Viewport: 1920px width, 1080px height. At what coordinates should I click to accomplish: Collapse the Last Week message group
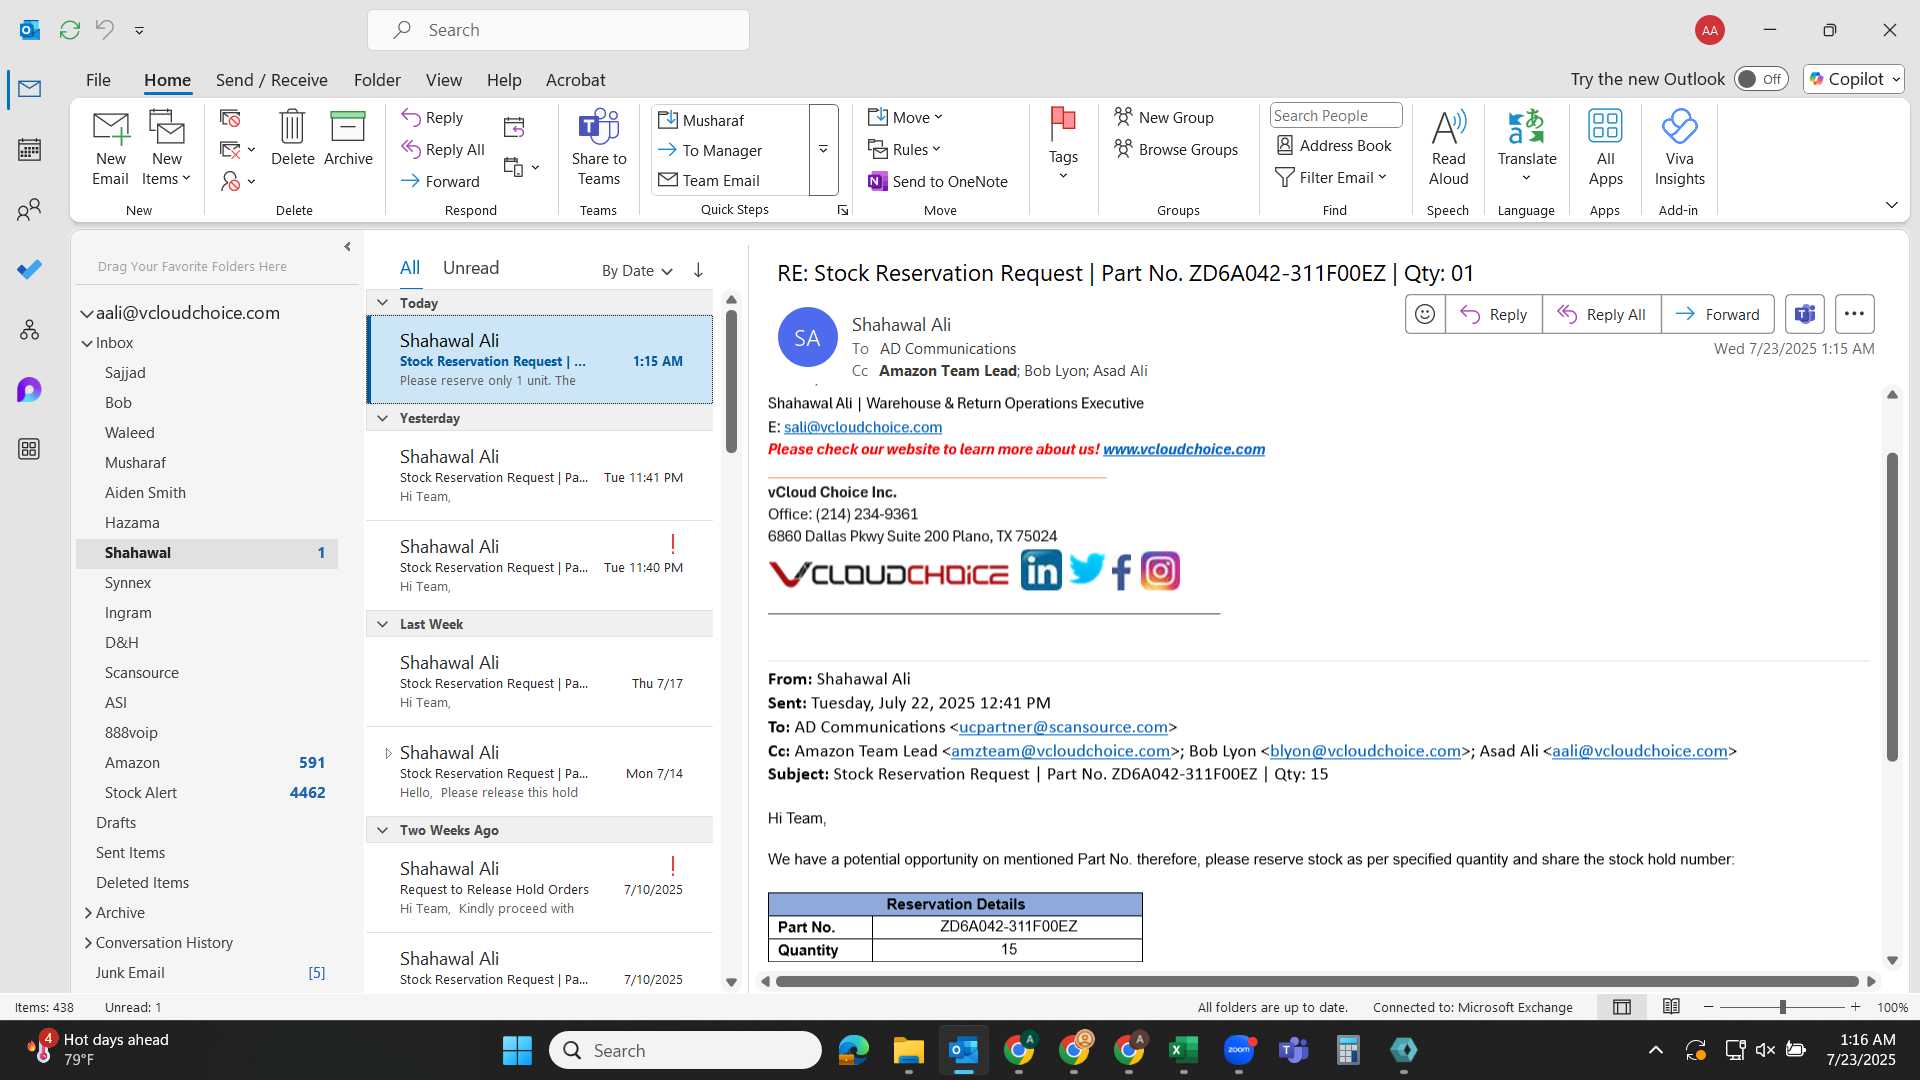click(x=382, y=624)
